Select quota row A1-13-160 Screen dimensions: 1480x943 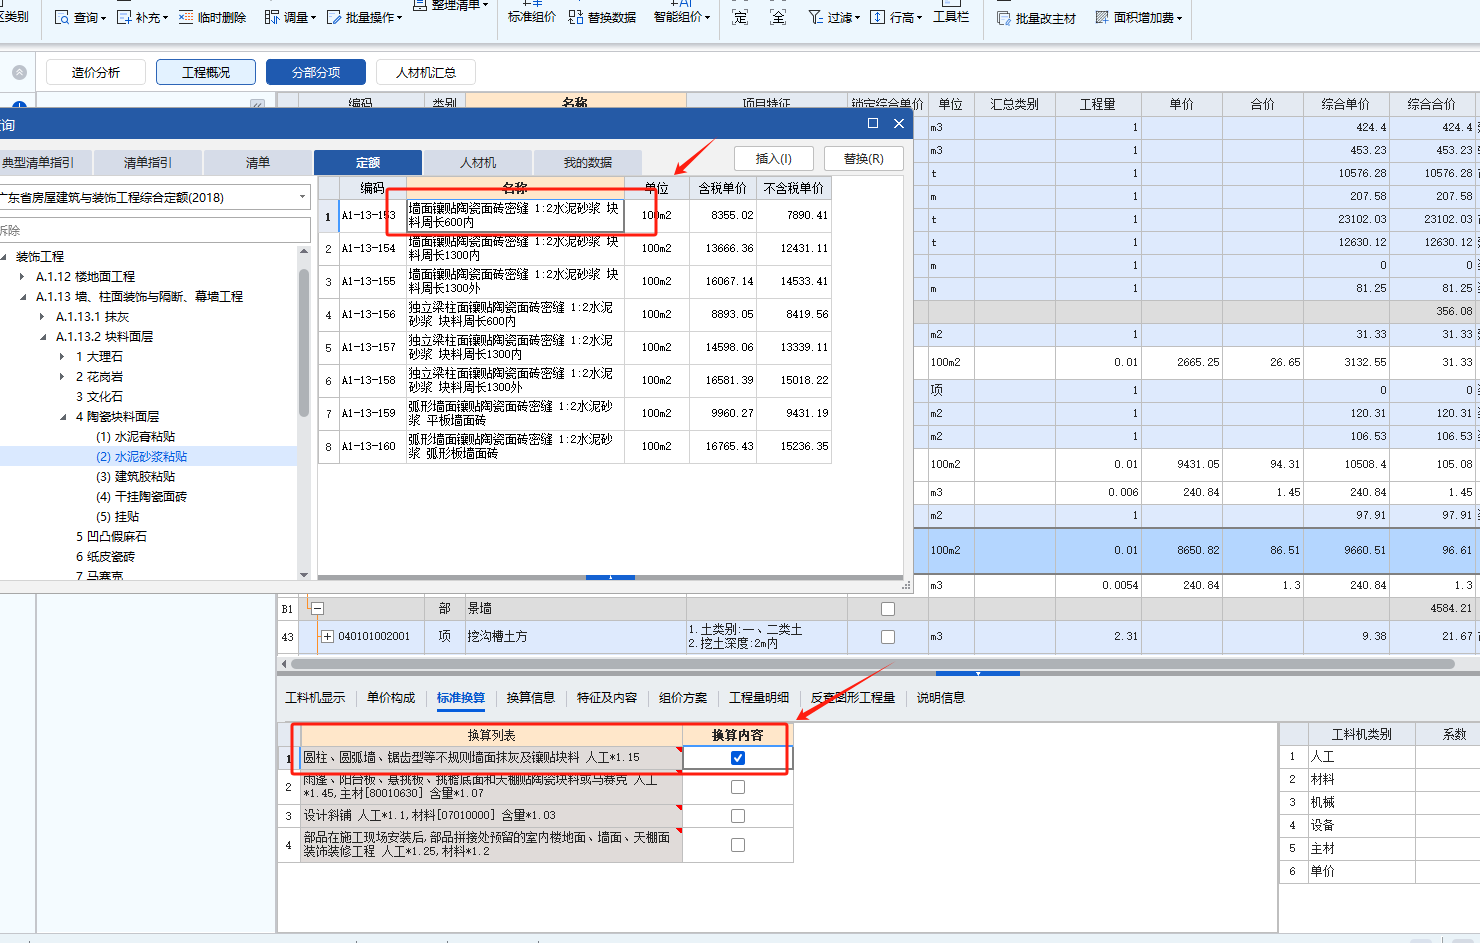click(575, 446)
